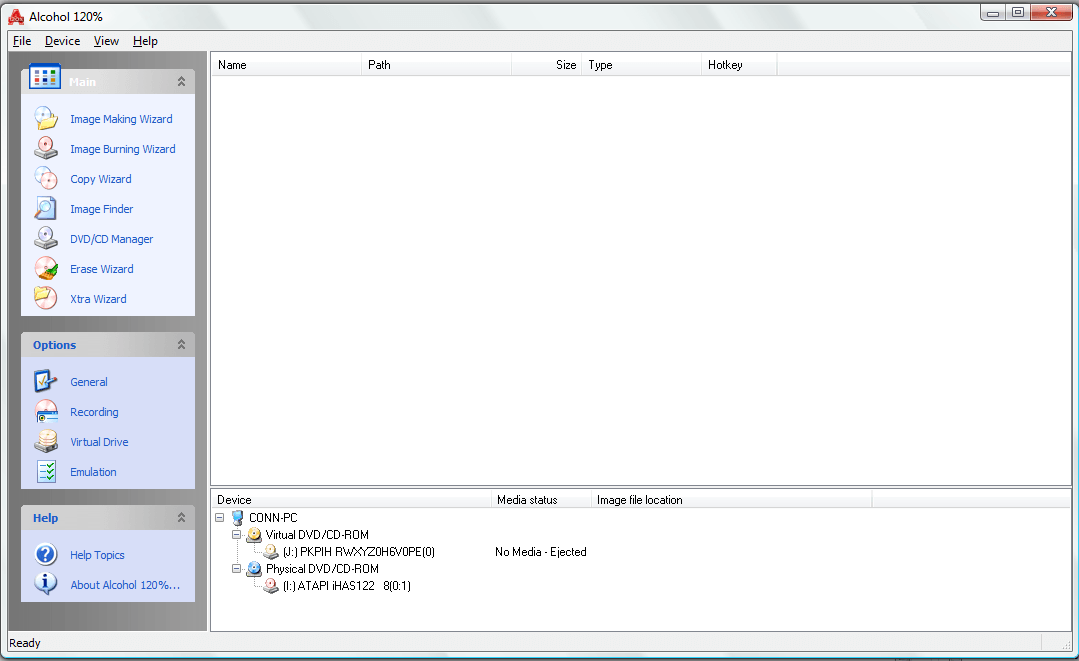Click the Virtual Drive options icon
This screenshot has height=661, width=1079.
click(x=46, y=442)
